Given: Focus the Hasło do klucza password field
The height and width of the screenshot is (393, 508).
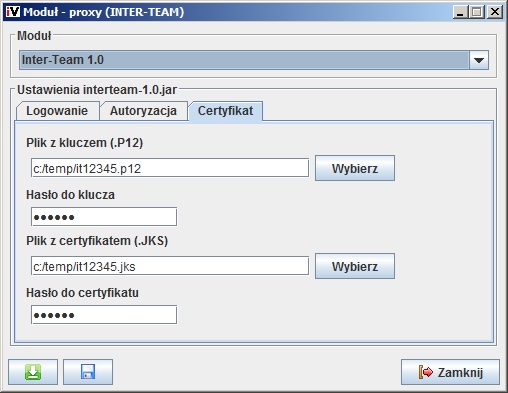Looking at the screenshot, I should tap(104, 217).
